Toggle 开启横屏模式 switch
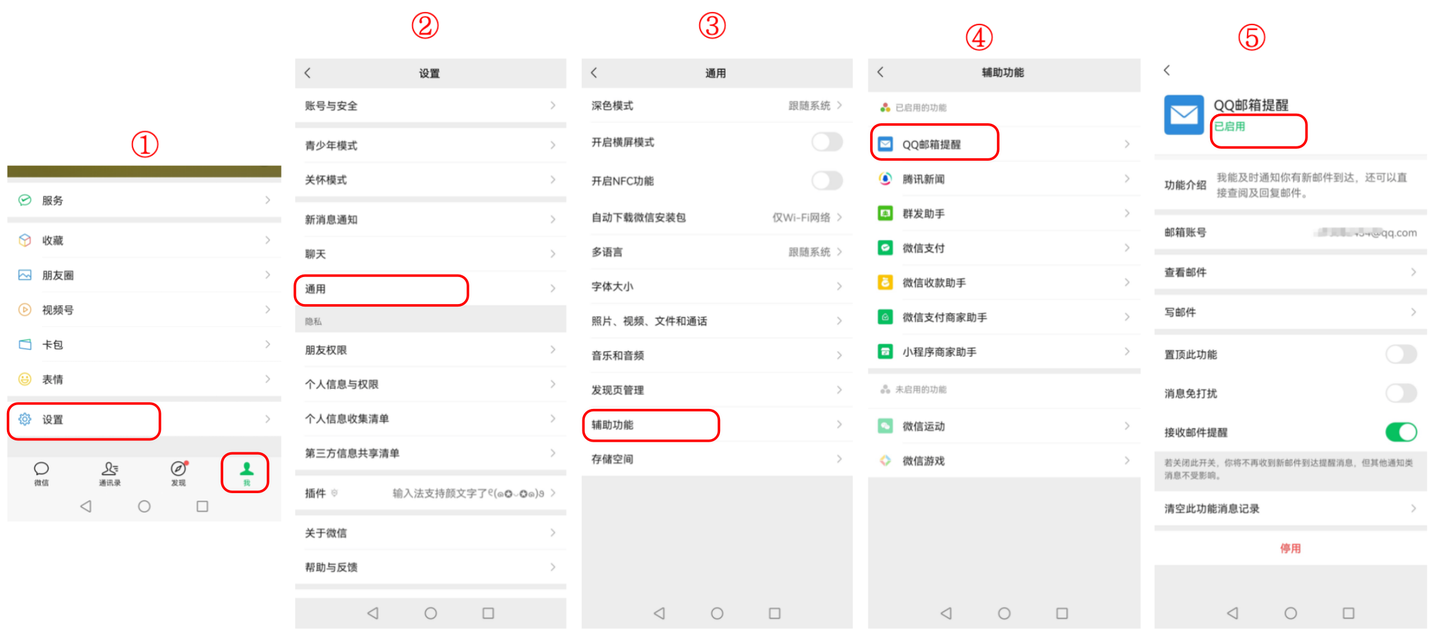This screenshot has height=637, width=1440. 827,142
